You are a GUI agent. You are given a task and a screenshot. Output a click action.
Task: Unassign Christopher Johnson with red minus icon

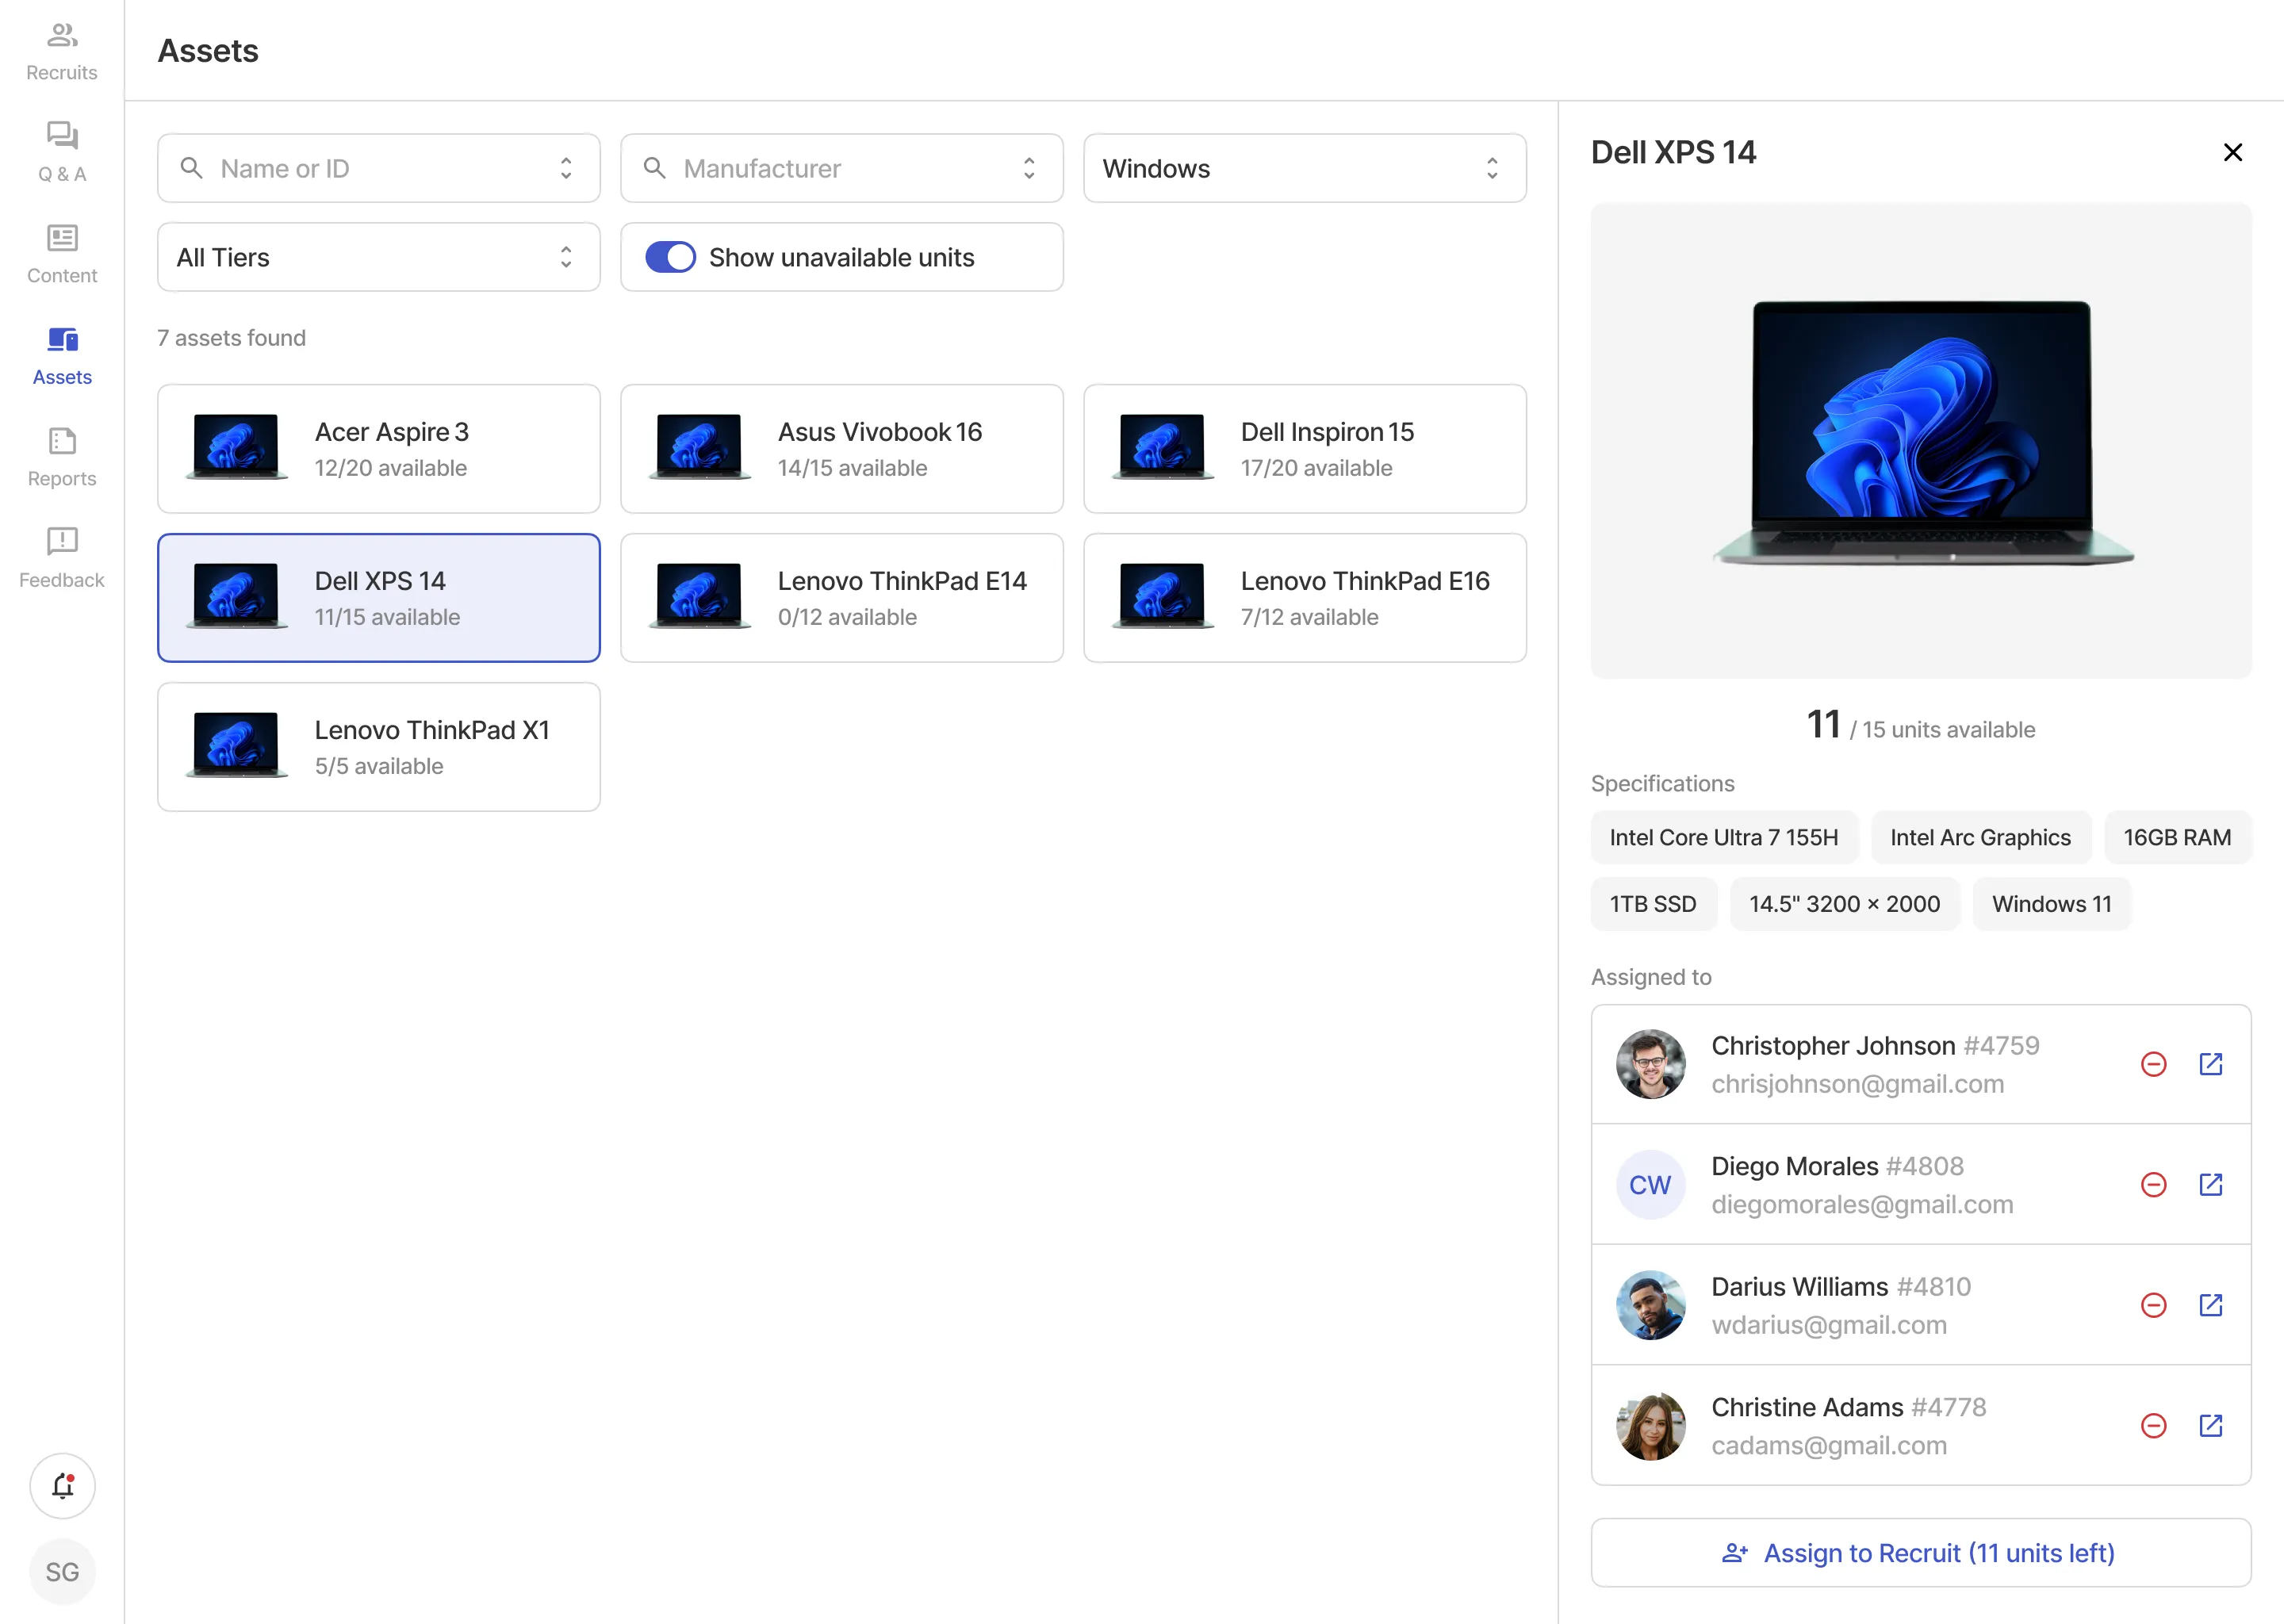click(2153, 1064)
